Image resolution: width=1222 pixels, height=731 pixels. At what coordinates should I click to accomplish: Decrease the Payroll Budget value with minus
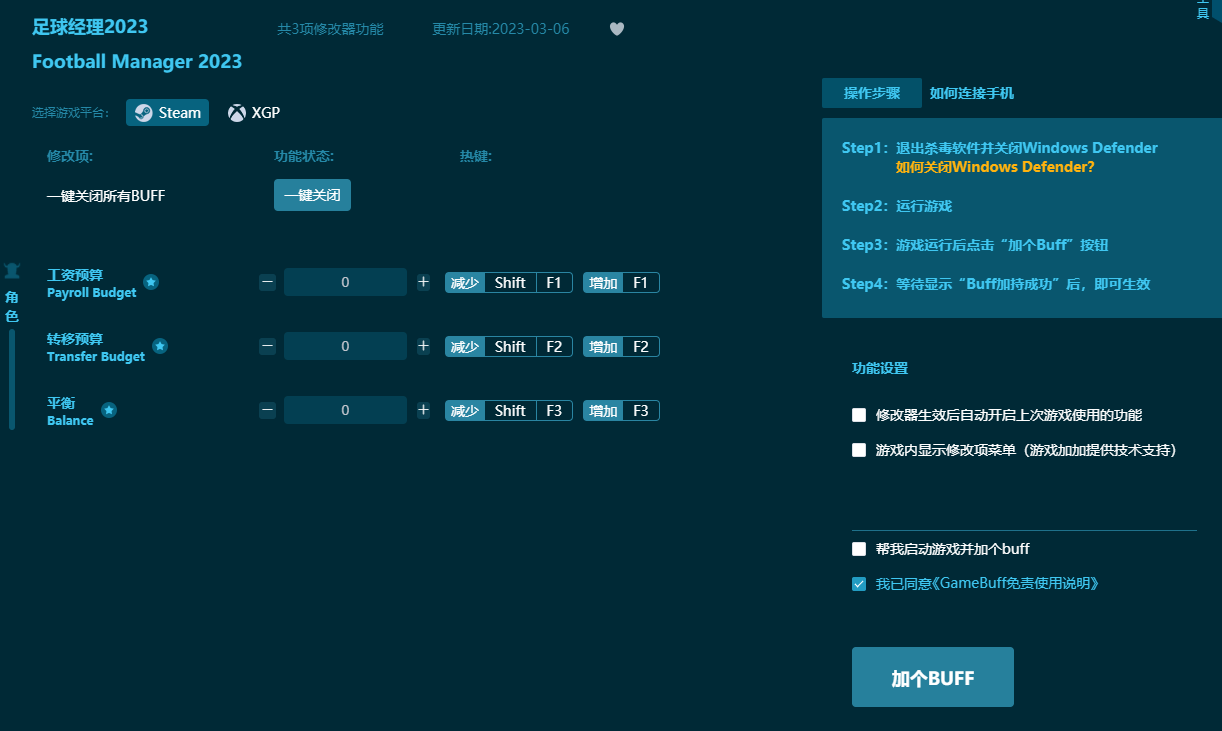click(267, 282)
